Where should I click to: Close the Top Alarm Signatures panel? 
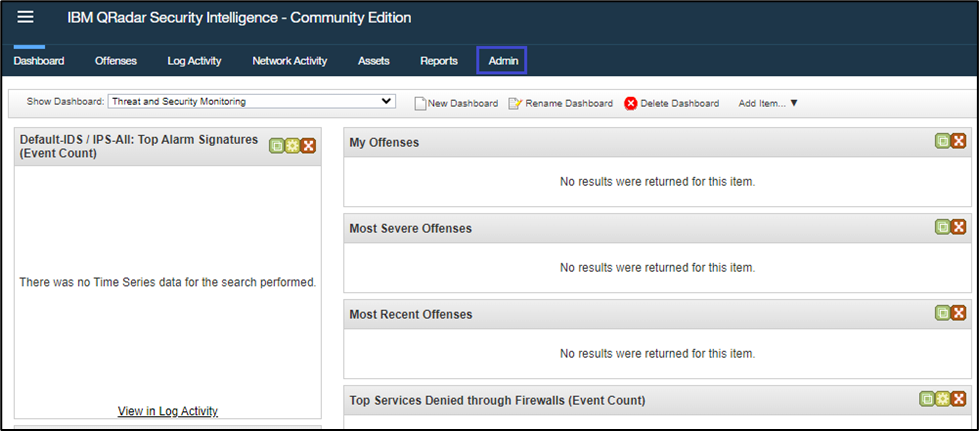click(308, 146)
